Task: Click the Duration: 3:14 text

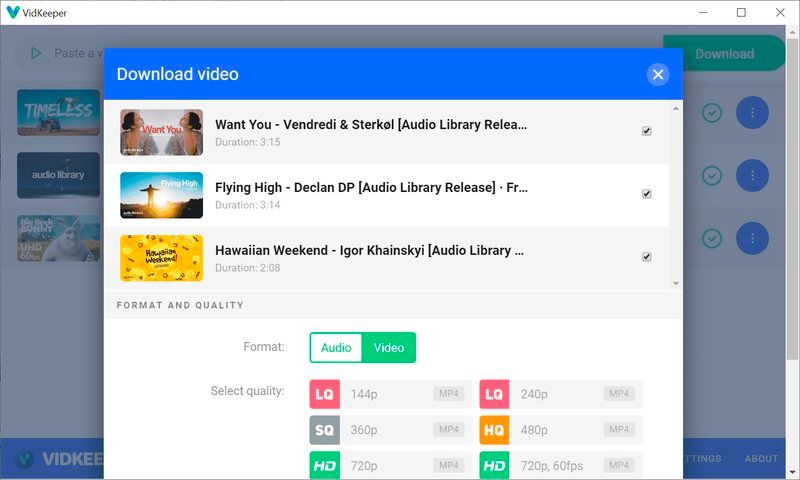Action: tap(247, 205)
